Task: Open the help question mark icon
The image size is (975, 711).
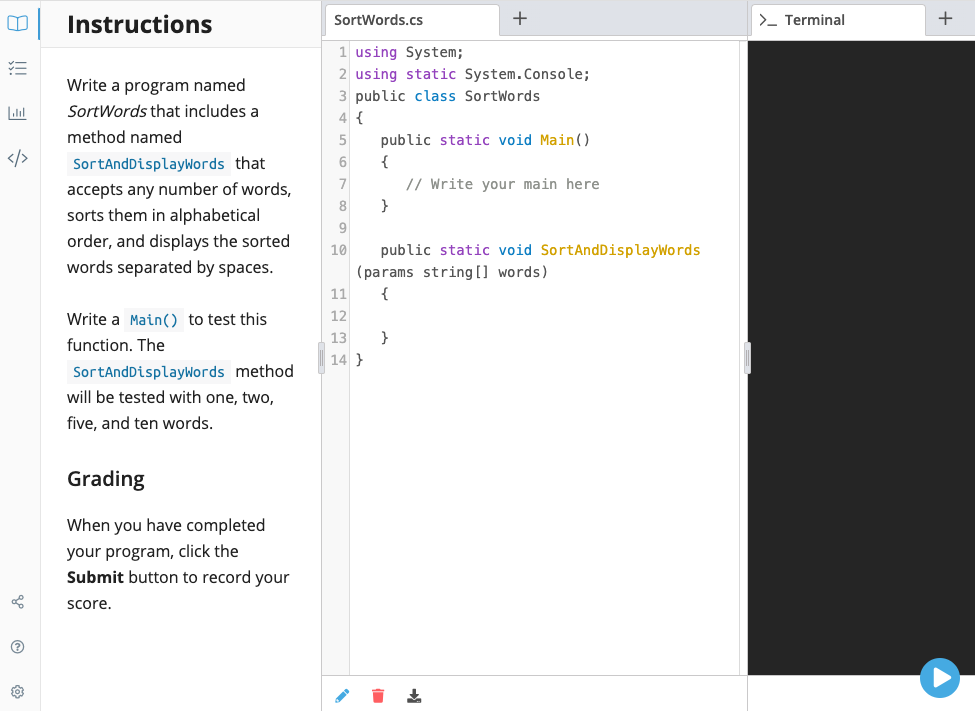Action: click(17, 646)
